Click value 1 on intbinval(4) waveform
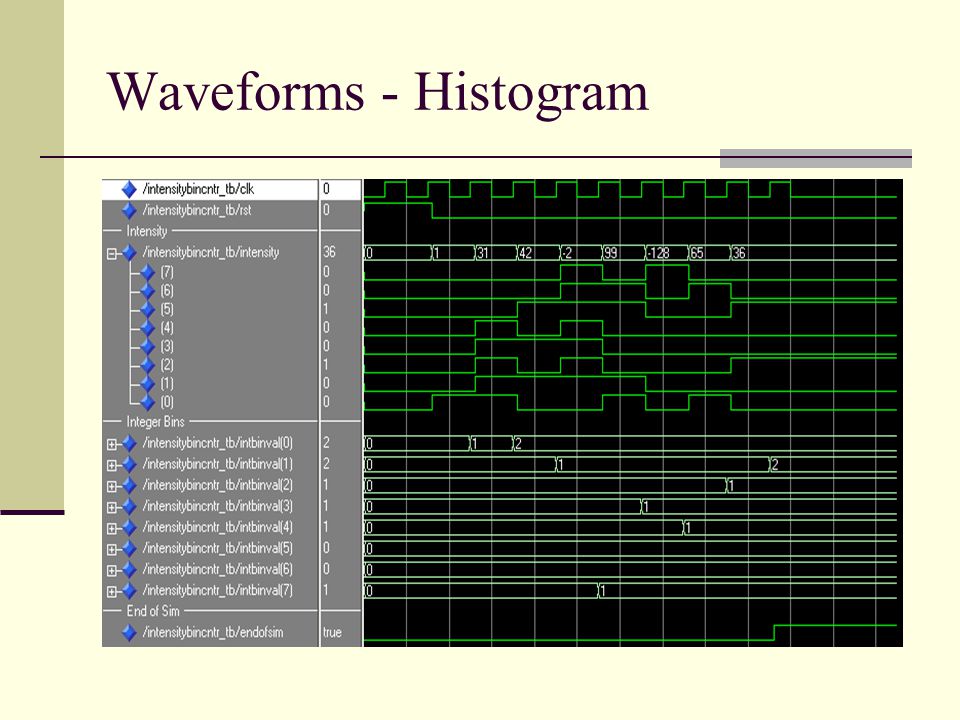Viewport: 960px width, 720px height. coord(688,528)
